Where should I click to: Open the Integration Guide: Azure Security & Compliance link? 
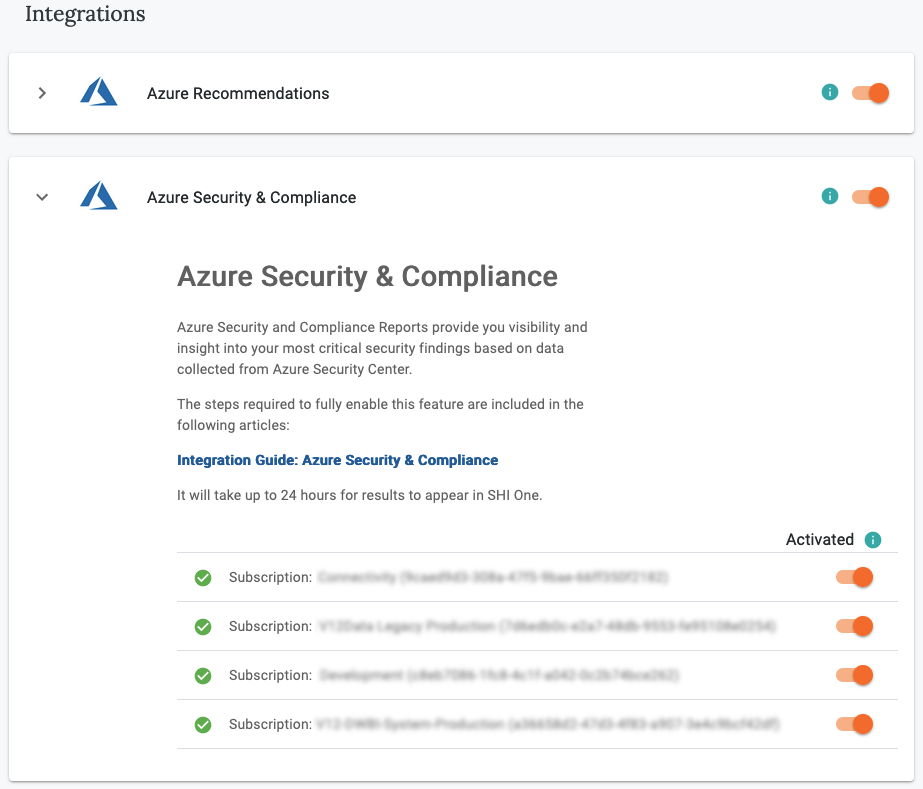337,460
